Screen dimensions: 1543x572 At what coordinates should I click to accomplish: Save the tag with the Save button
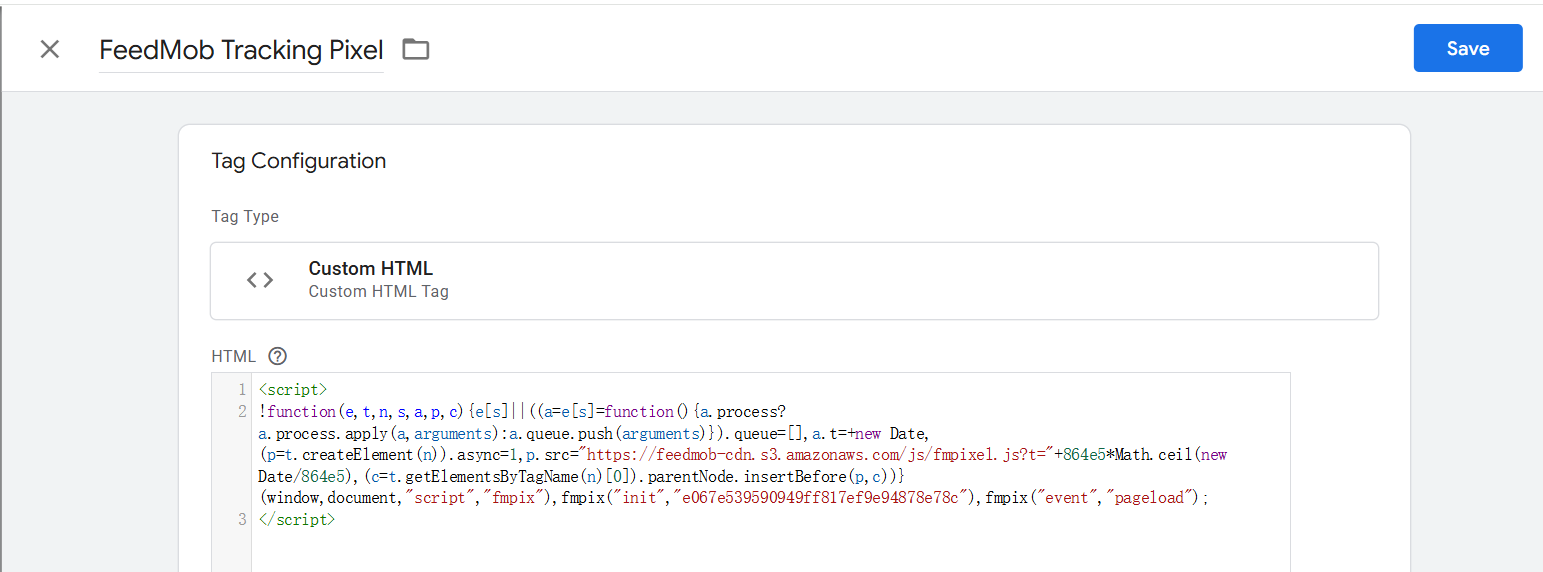1467,48
